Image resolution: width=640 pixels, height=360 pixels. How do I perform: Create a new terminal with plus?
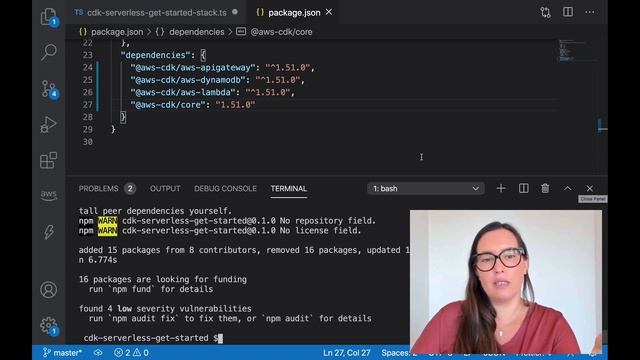[x=501, y=188]
